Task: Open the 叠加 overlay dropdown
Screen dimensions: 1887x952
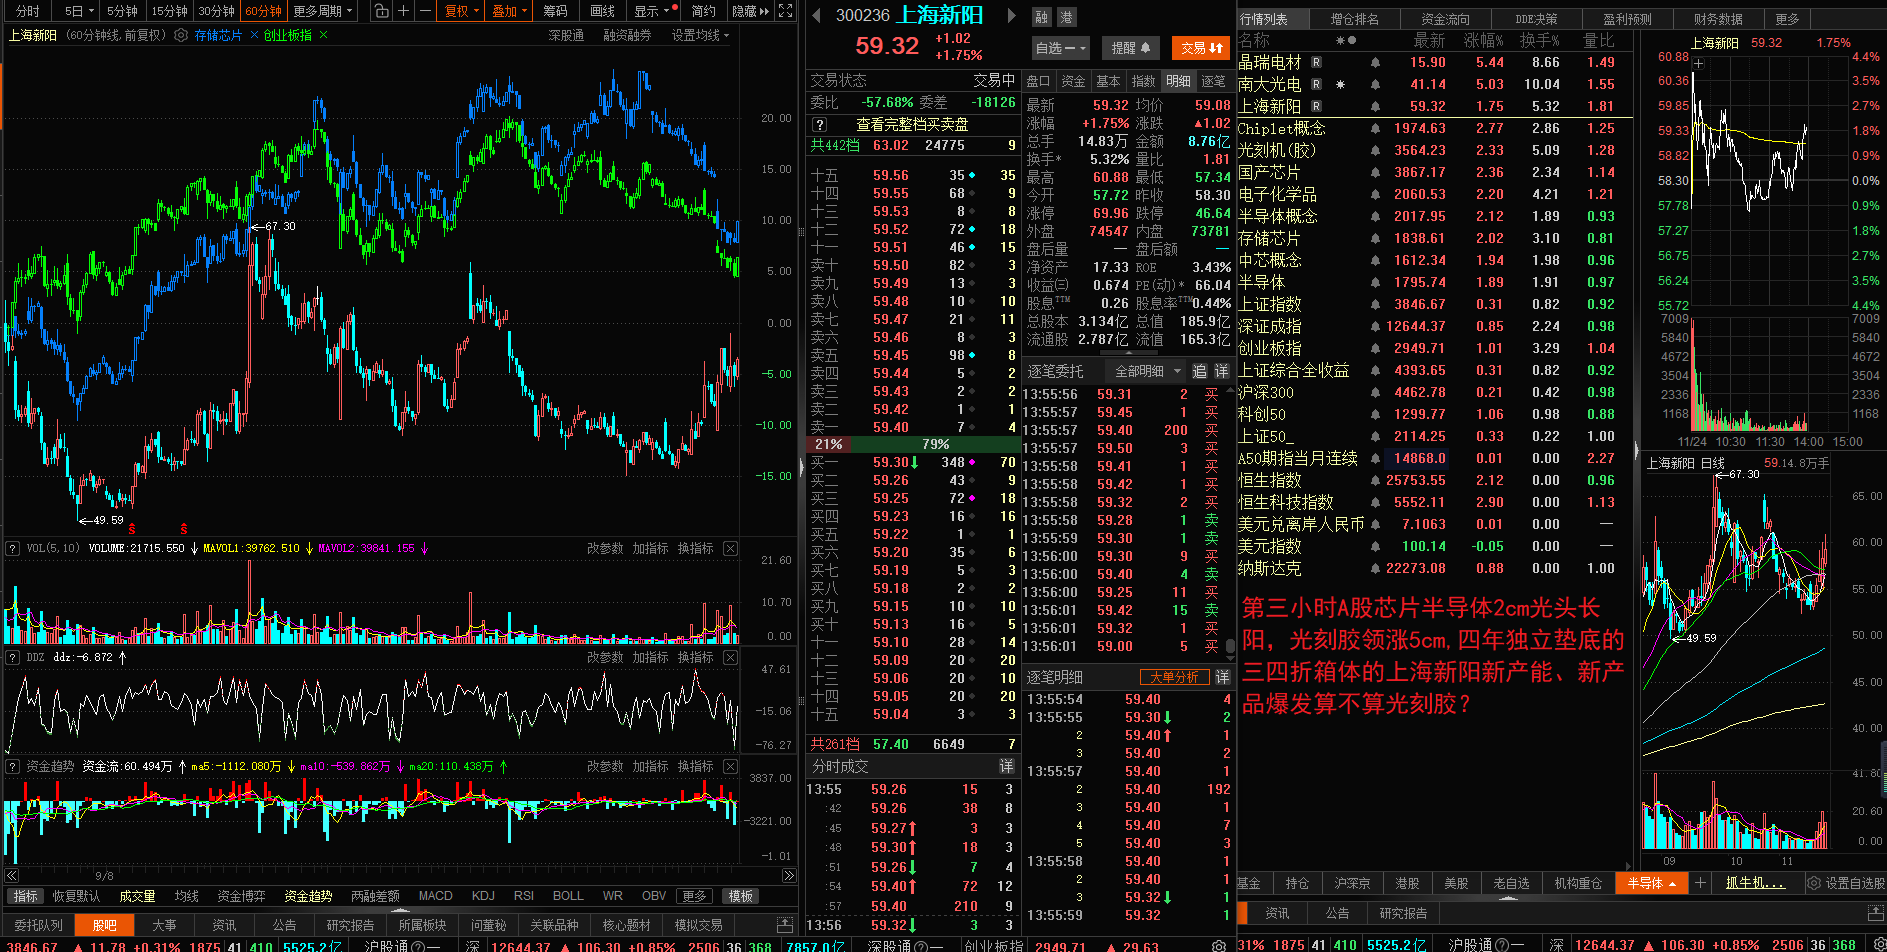Action: (x=509, y=11)
